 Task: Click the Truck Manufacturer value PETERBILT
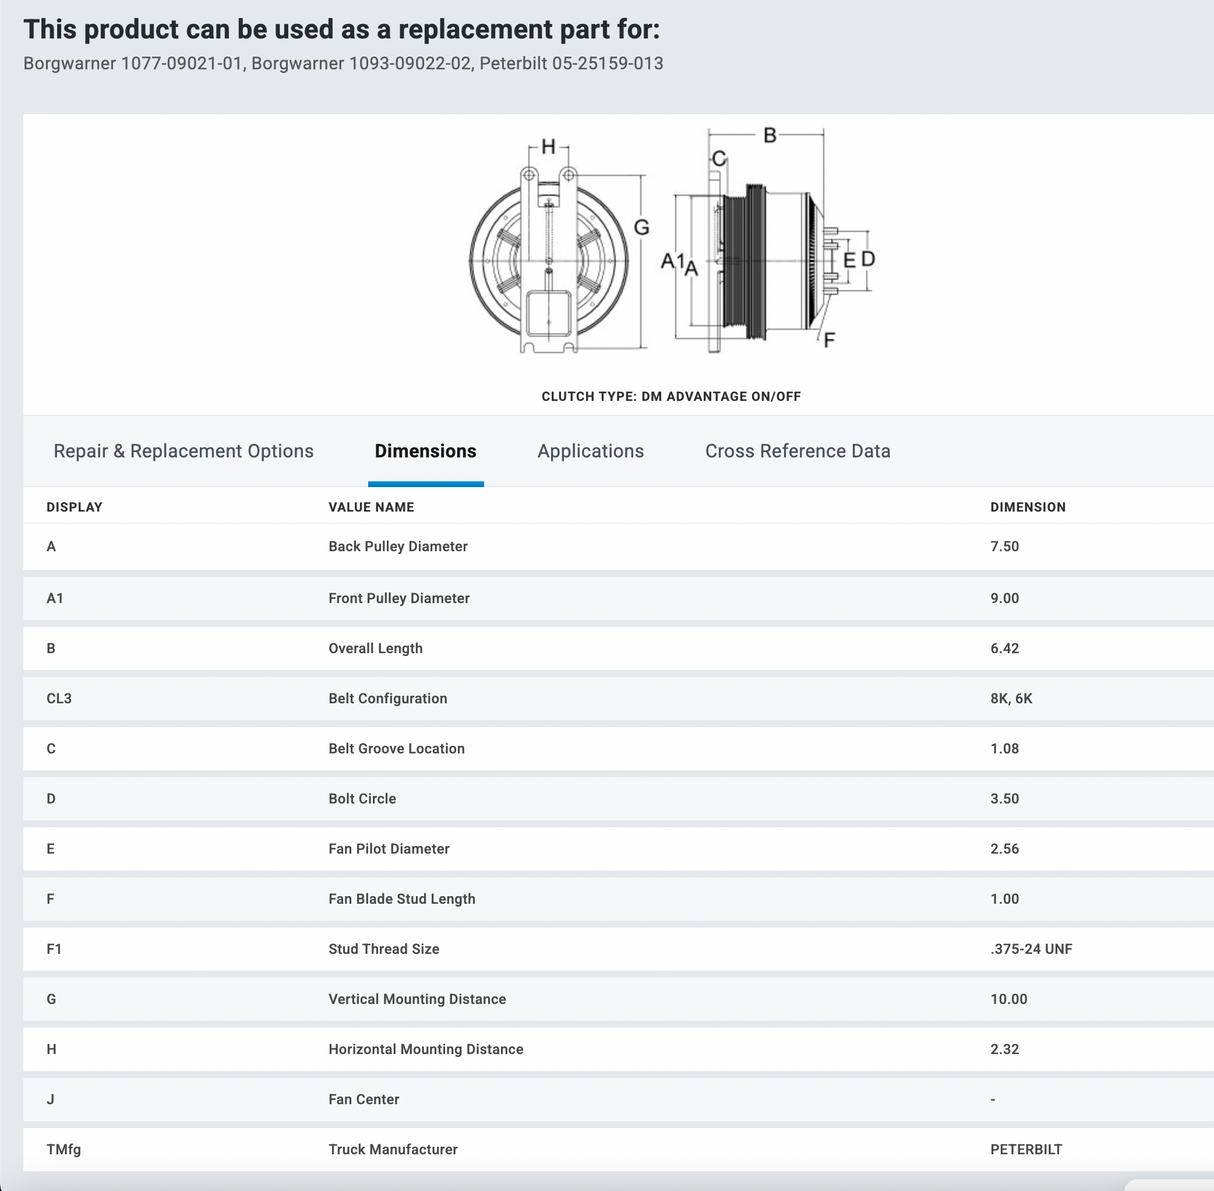tap(1026, 1149)
